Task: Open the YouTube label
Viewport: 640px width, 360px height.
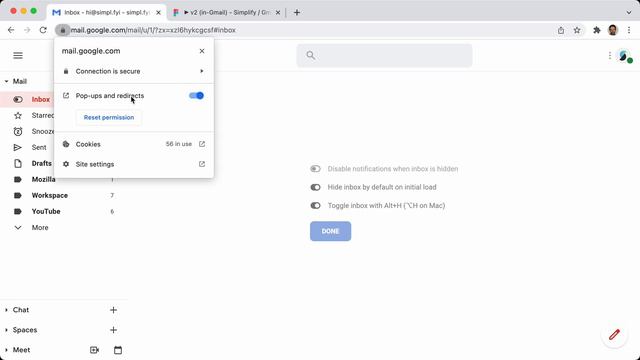Action: click(46, 211)
